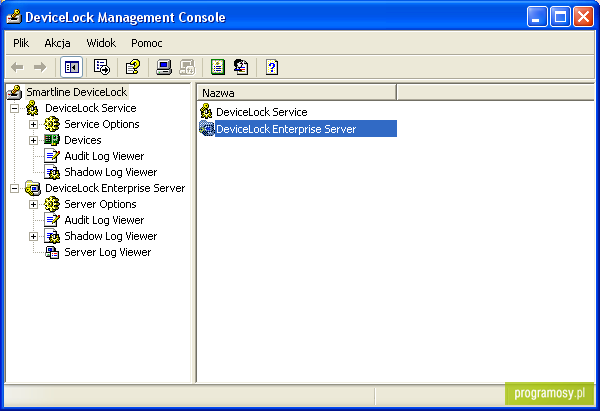
Task: Expand Shadow Log Viewer under Enterprise Server
Action: pyautogui.click(x=33, y=236)
